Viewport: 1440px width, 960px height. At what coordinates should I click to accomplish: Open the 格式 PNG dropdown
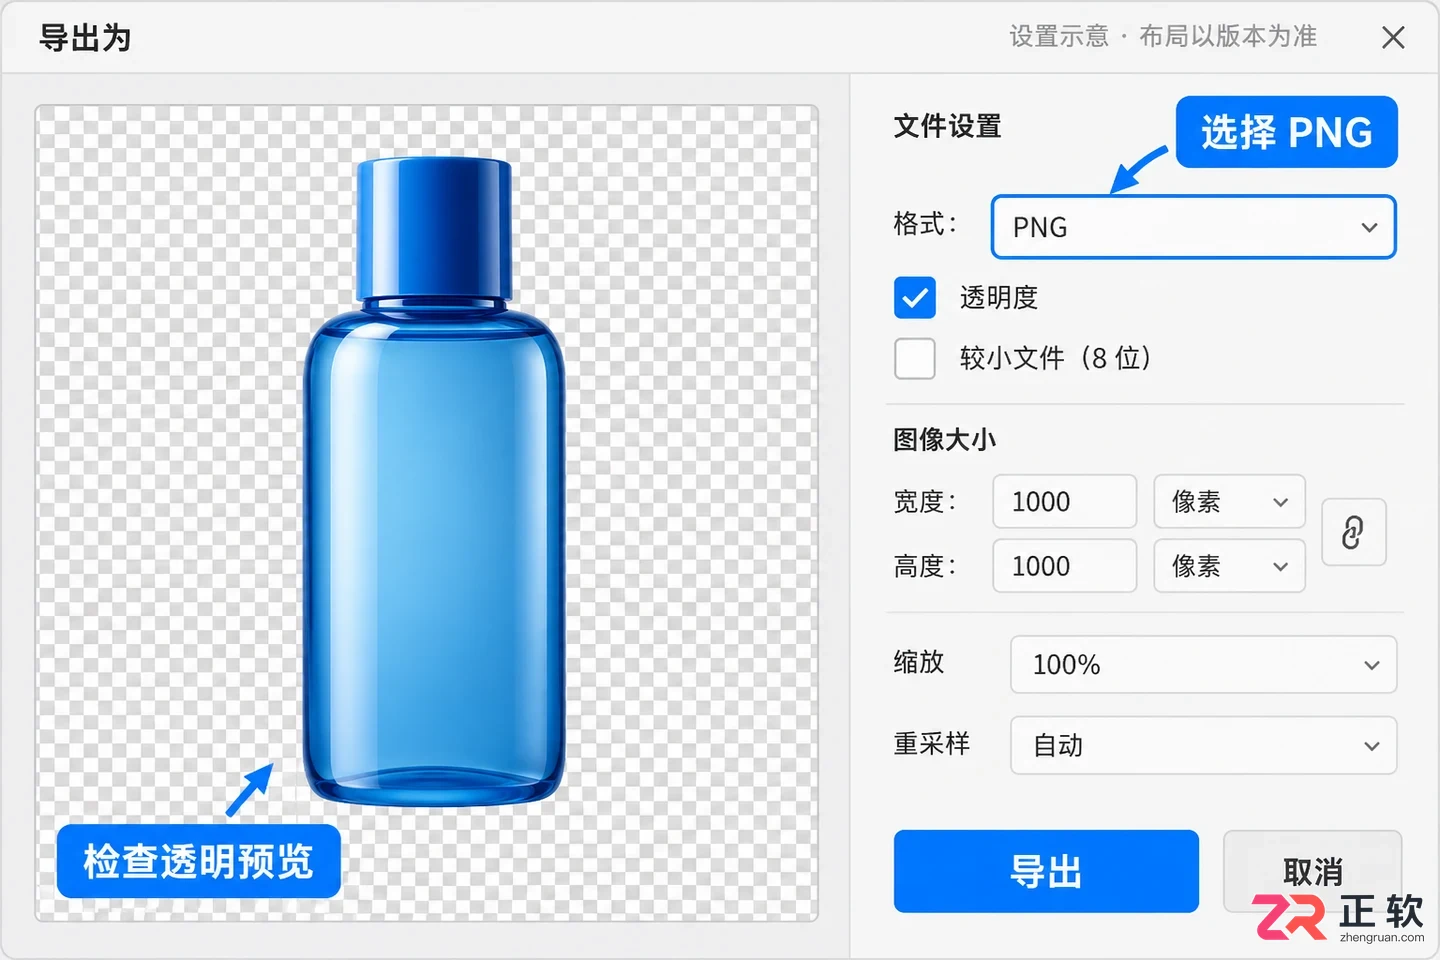coord(1194,227)
